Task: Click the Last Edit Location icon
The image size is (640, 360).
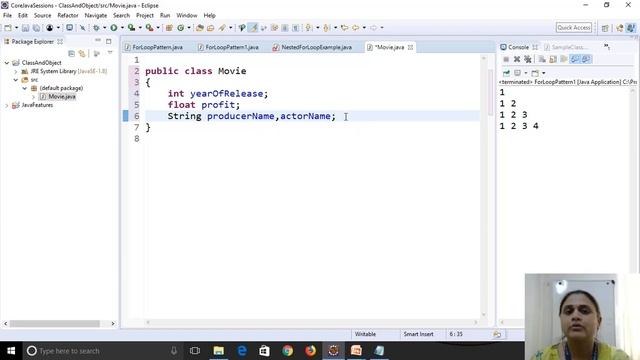Action: point(344,28)
